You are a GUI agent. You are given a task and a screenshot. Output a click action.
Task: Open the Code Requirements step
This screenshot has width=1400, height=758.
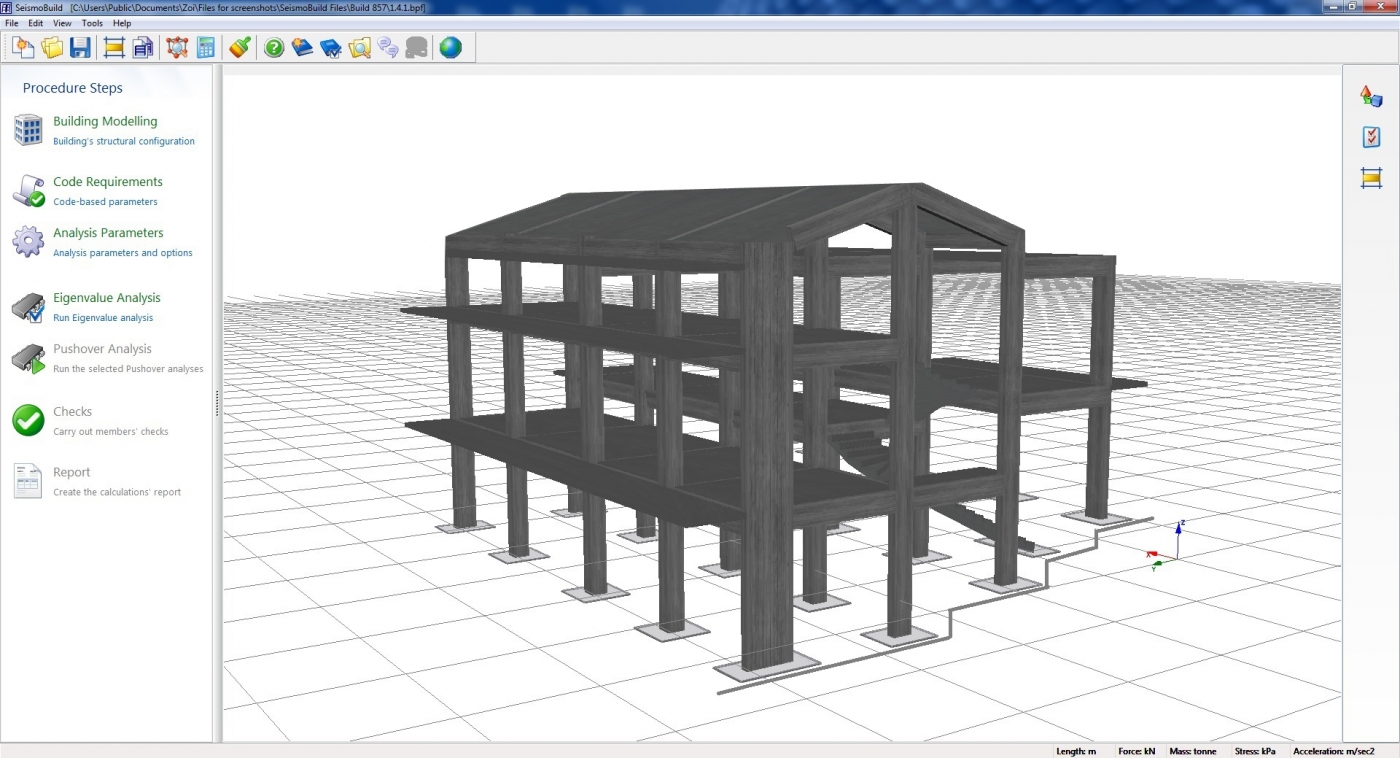coord(107,182)
